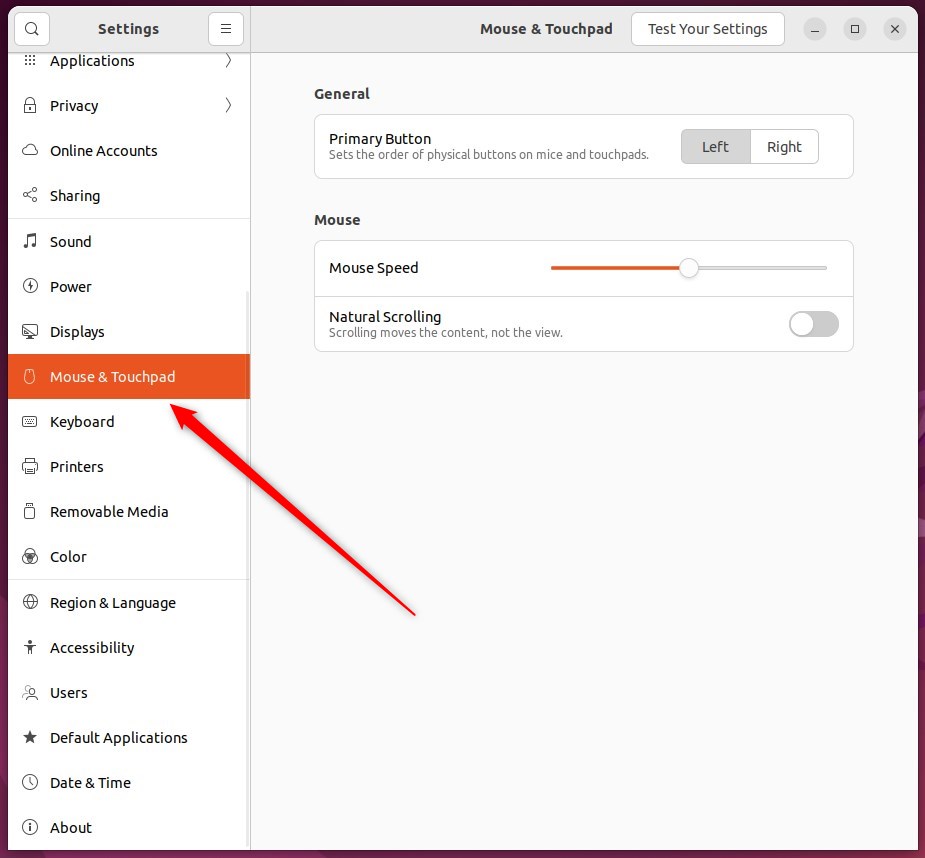Click the Accessibility icon
Image resolution: width=925 pixels, height=858 pixels.
tap(28, 647)
